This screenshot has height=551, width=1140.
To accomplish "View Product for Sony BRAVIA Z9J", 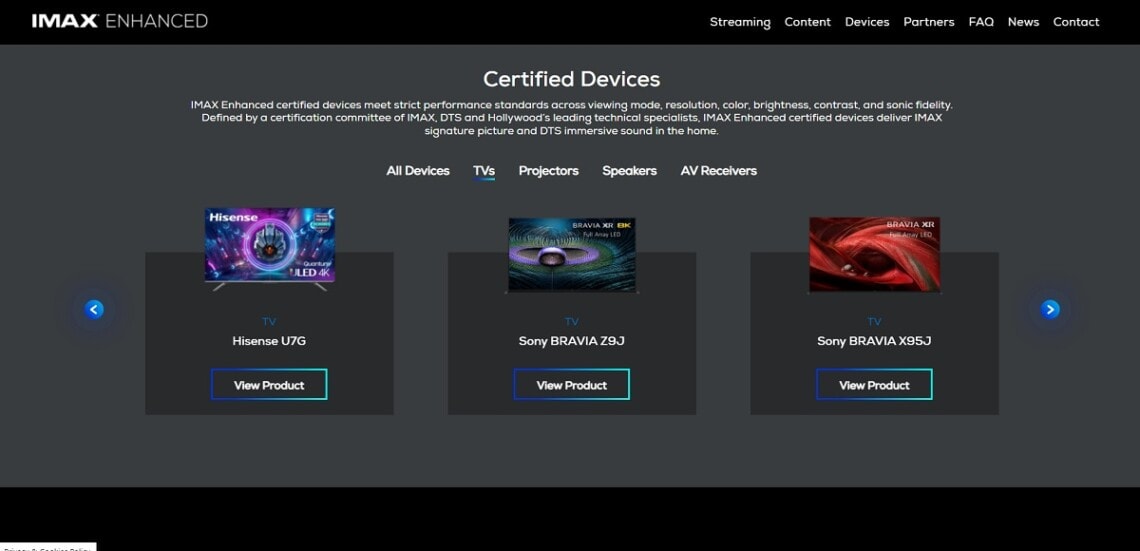I will [x=571, y=385].
